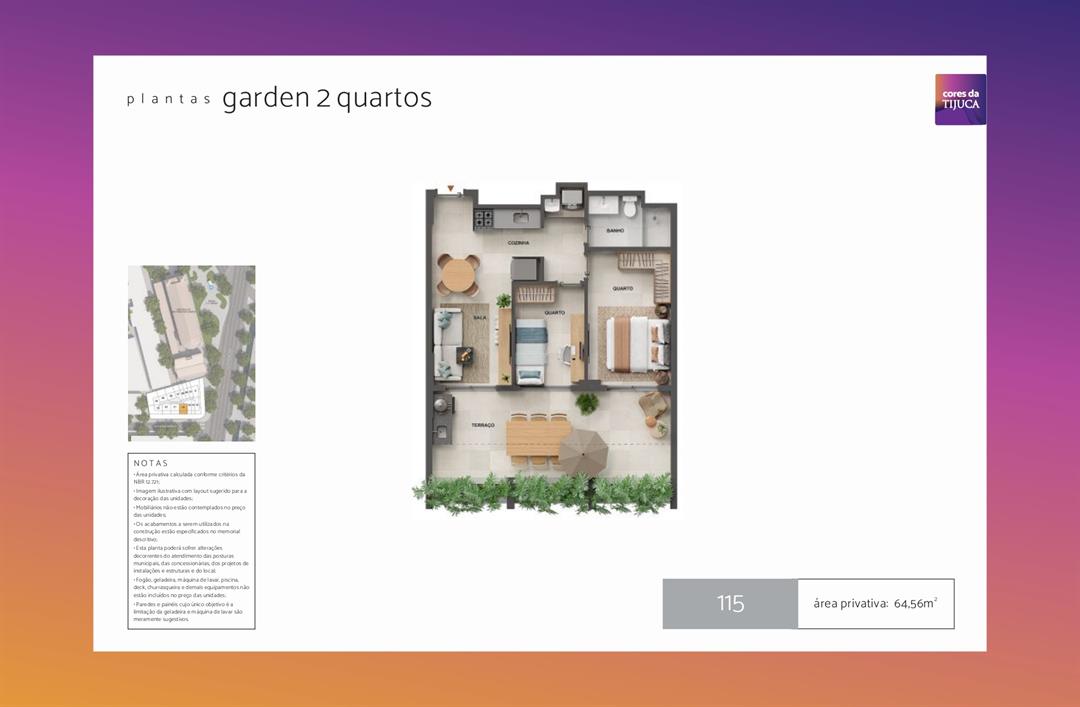Image resolution: width=1080 pixels, height=707 pixels.
Task: Click the SALA room label
Action: coord(479,317)
